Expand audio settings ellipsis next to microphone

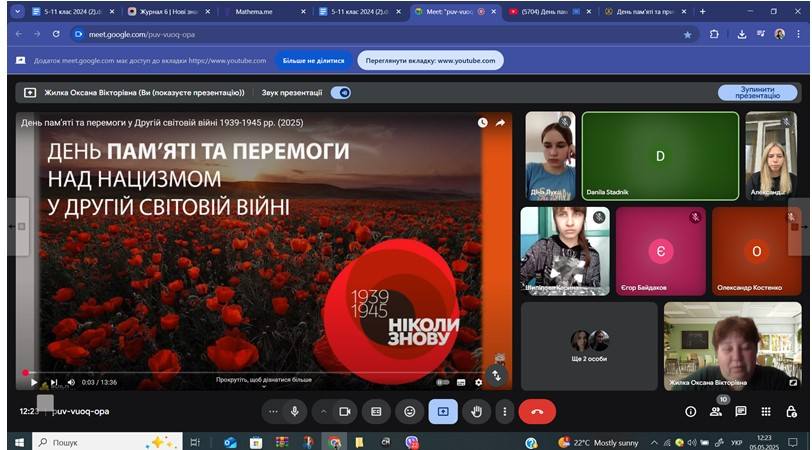(x=274, y=411)
